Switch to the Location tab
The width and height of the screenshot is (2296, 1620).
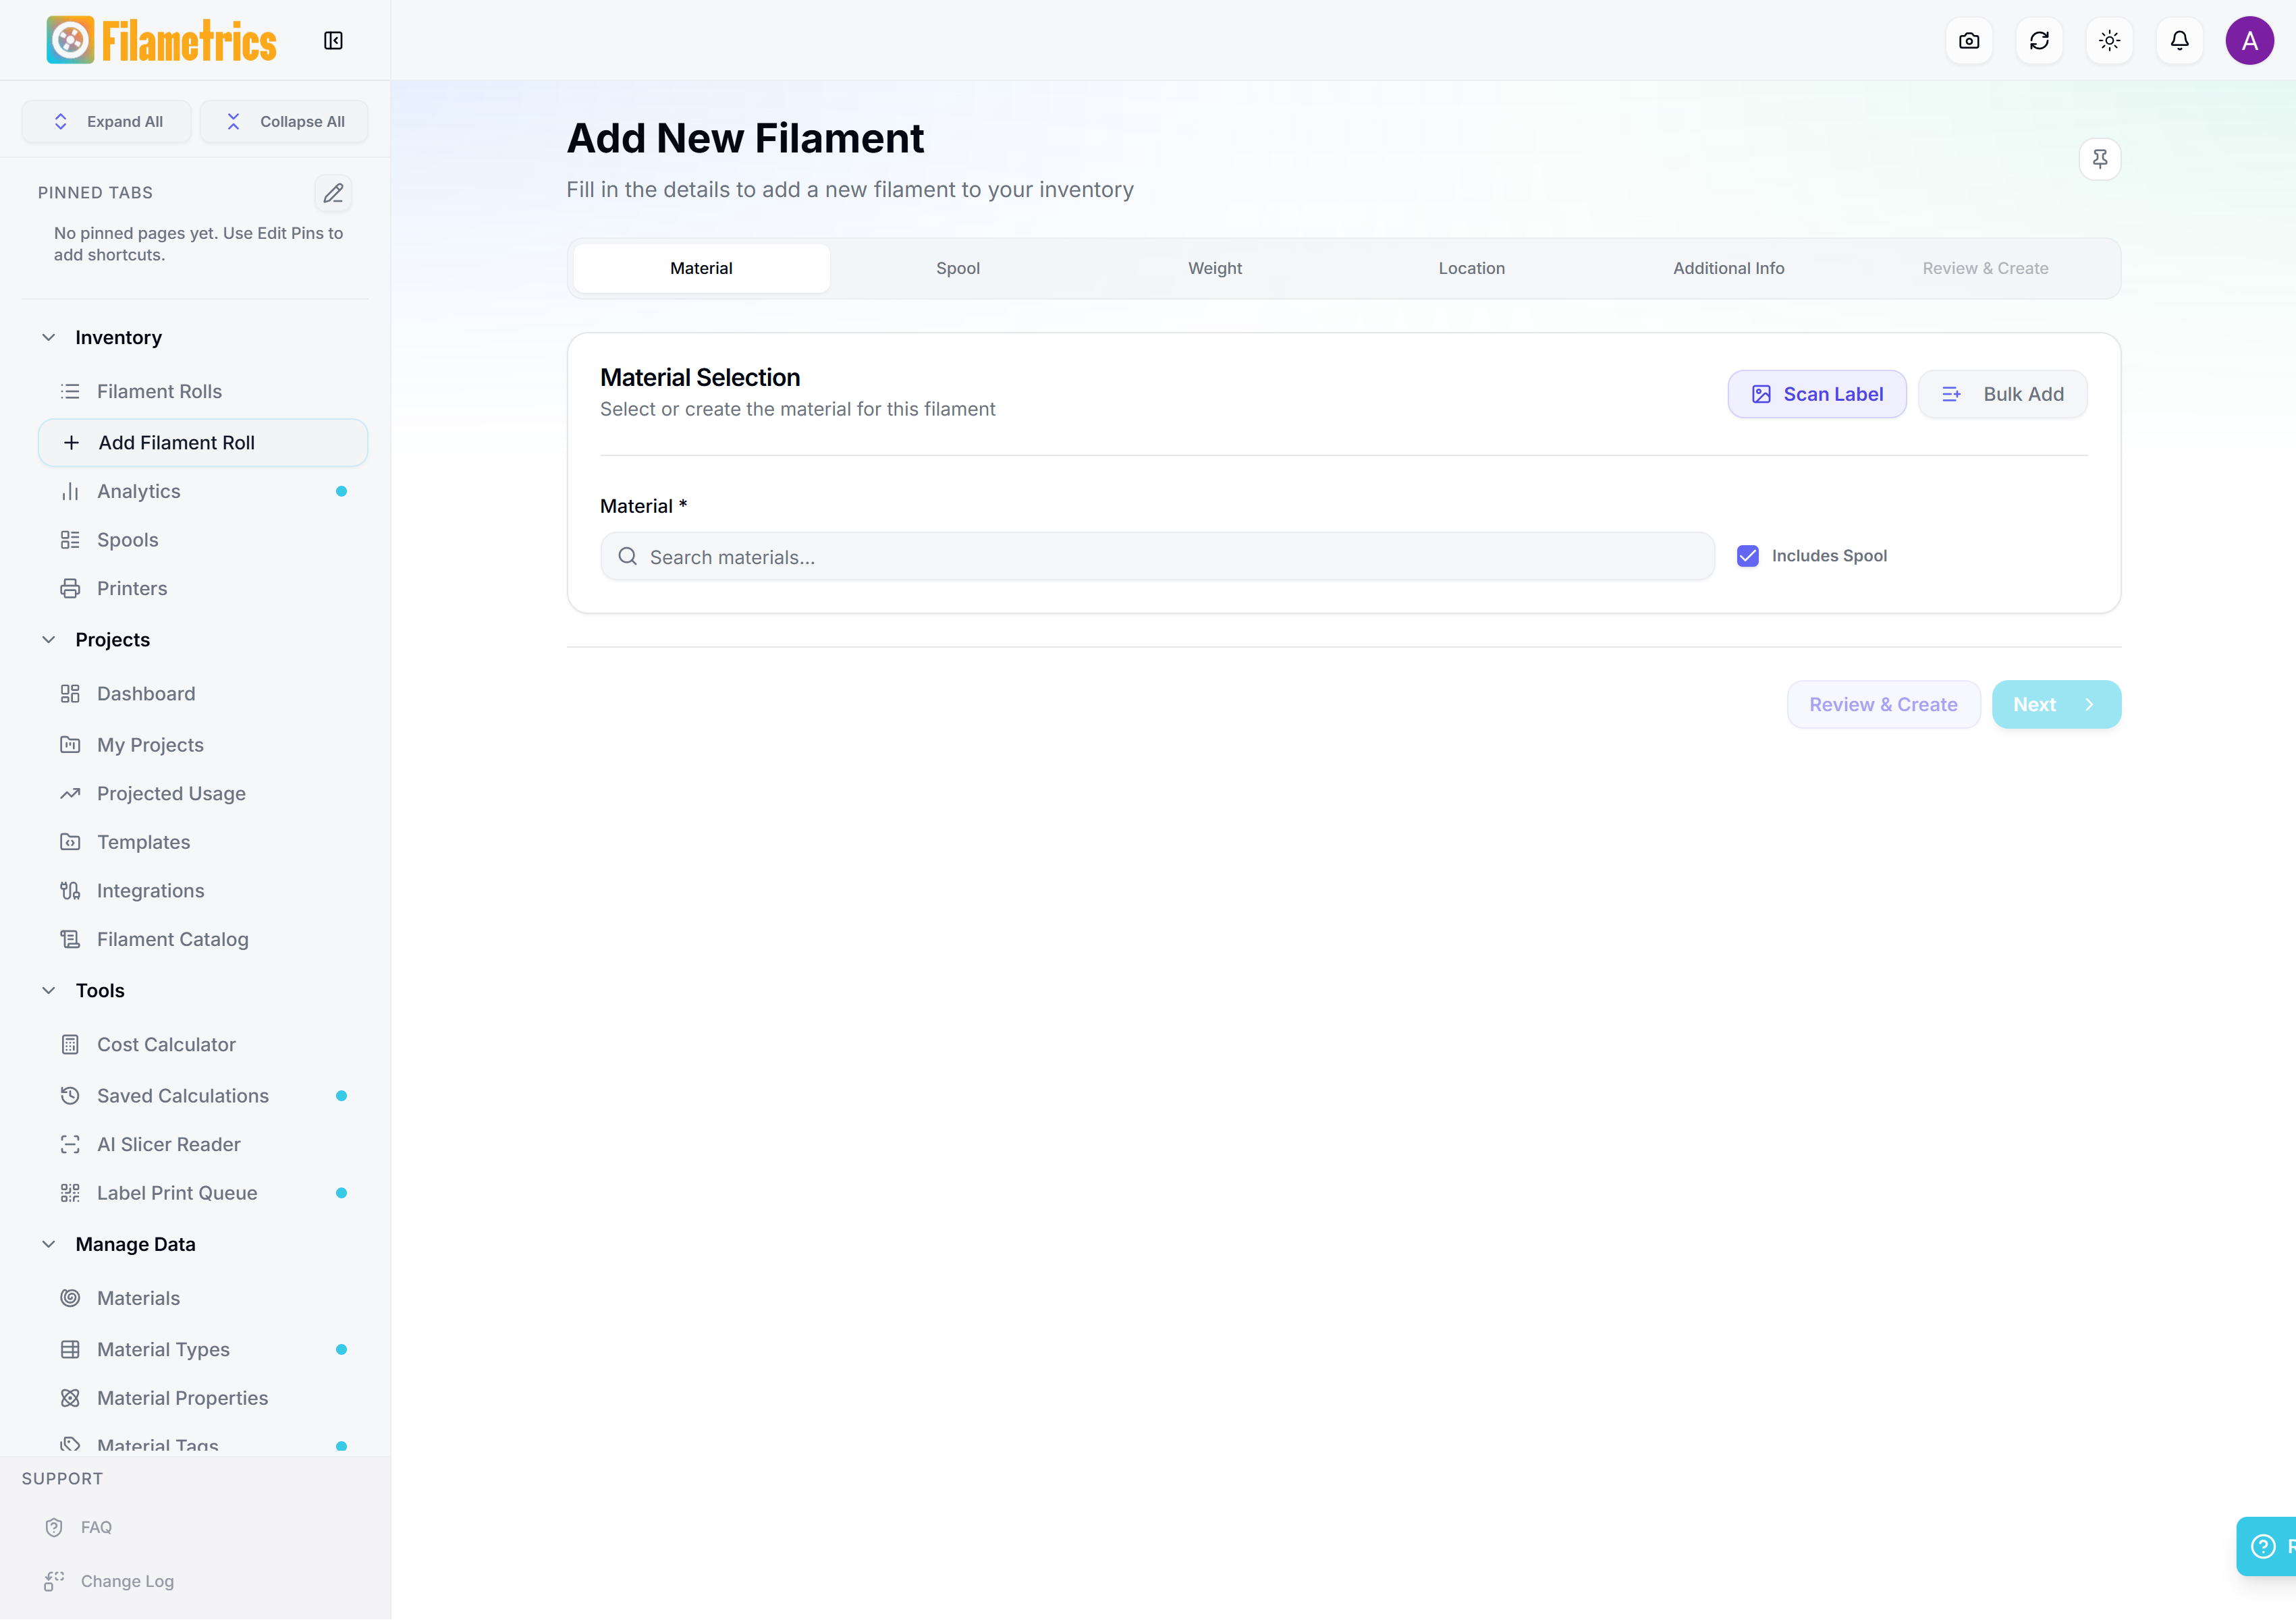pyautogui.click(x=1471, y=268)
